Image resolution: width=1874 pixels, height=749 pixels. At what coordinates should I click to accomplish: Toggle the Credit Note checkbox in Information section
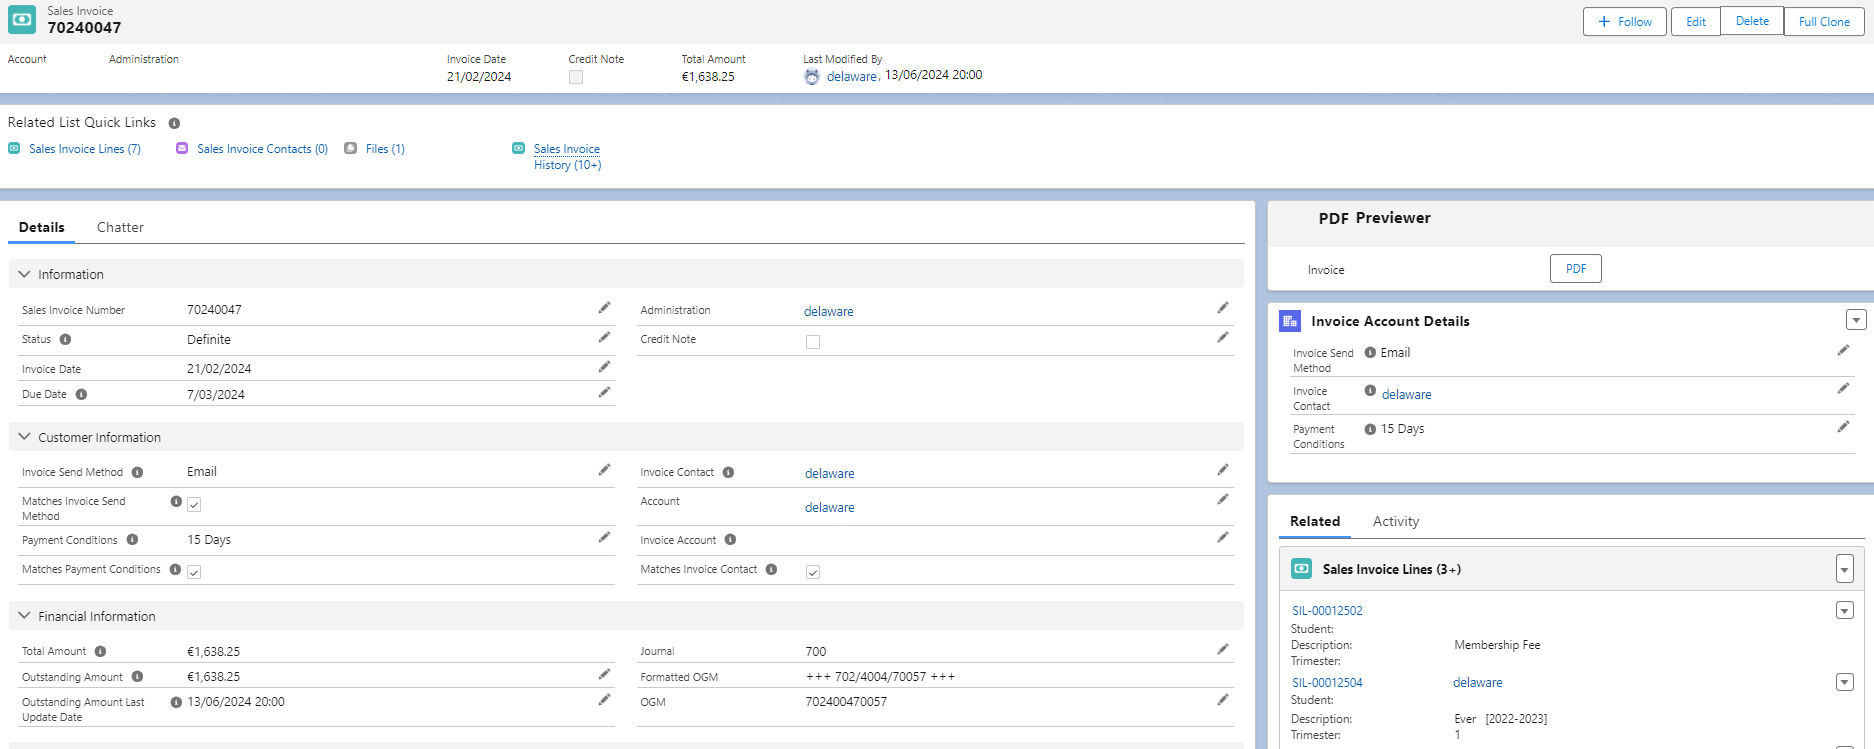click(813, 342)
